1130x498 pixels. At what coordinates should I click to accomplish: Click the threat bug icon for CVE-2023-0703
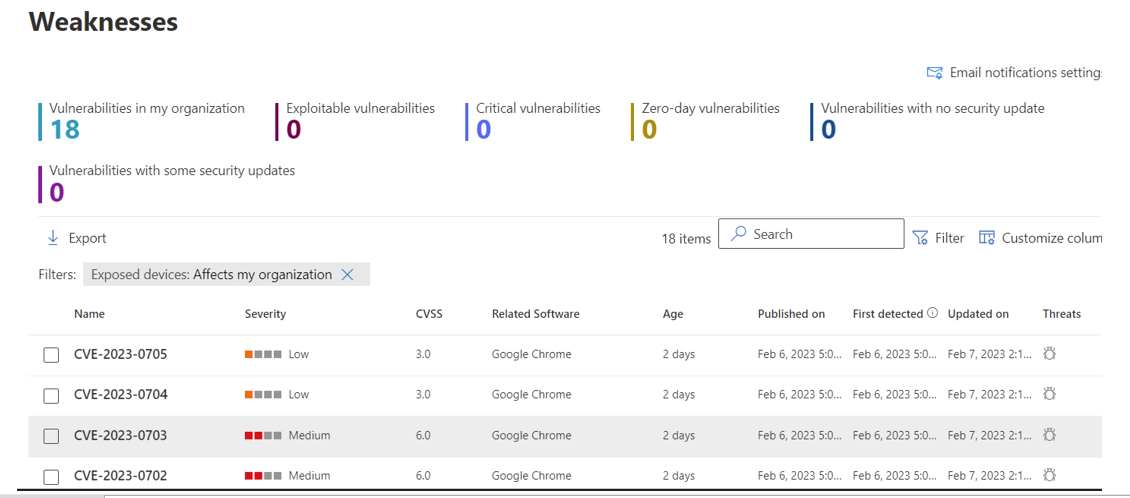[1049, 435]
